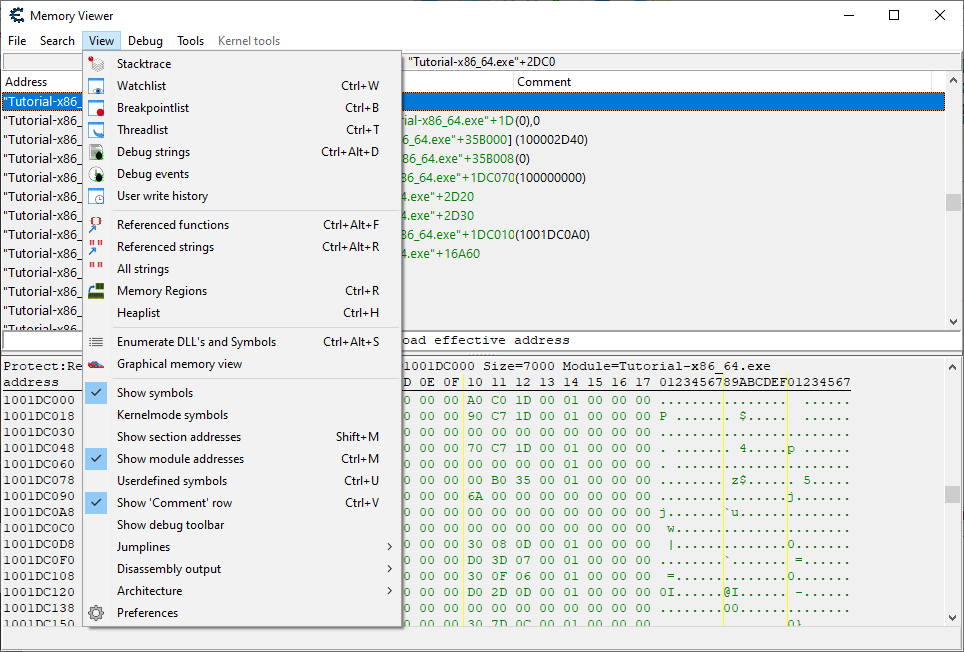Click the Debug strings icon
Screen dimensions: 964x652
(x=97, y=152)
